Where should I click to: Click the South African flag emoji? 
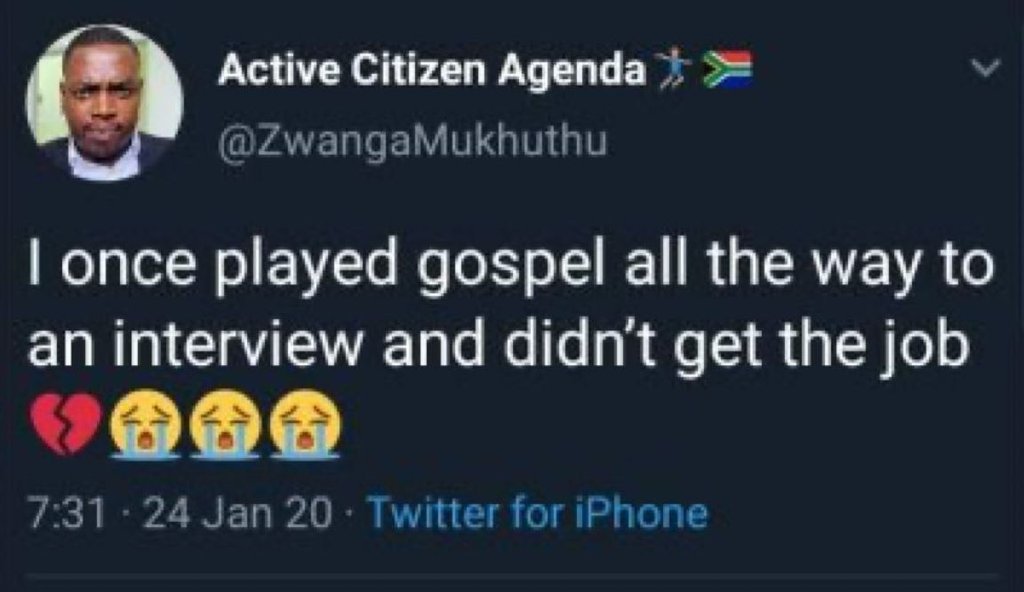click(x=726, y=66)
